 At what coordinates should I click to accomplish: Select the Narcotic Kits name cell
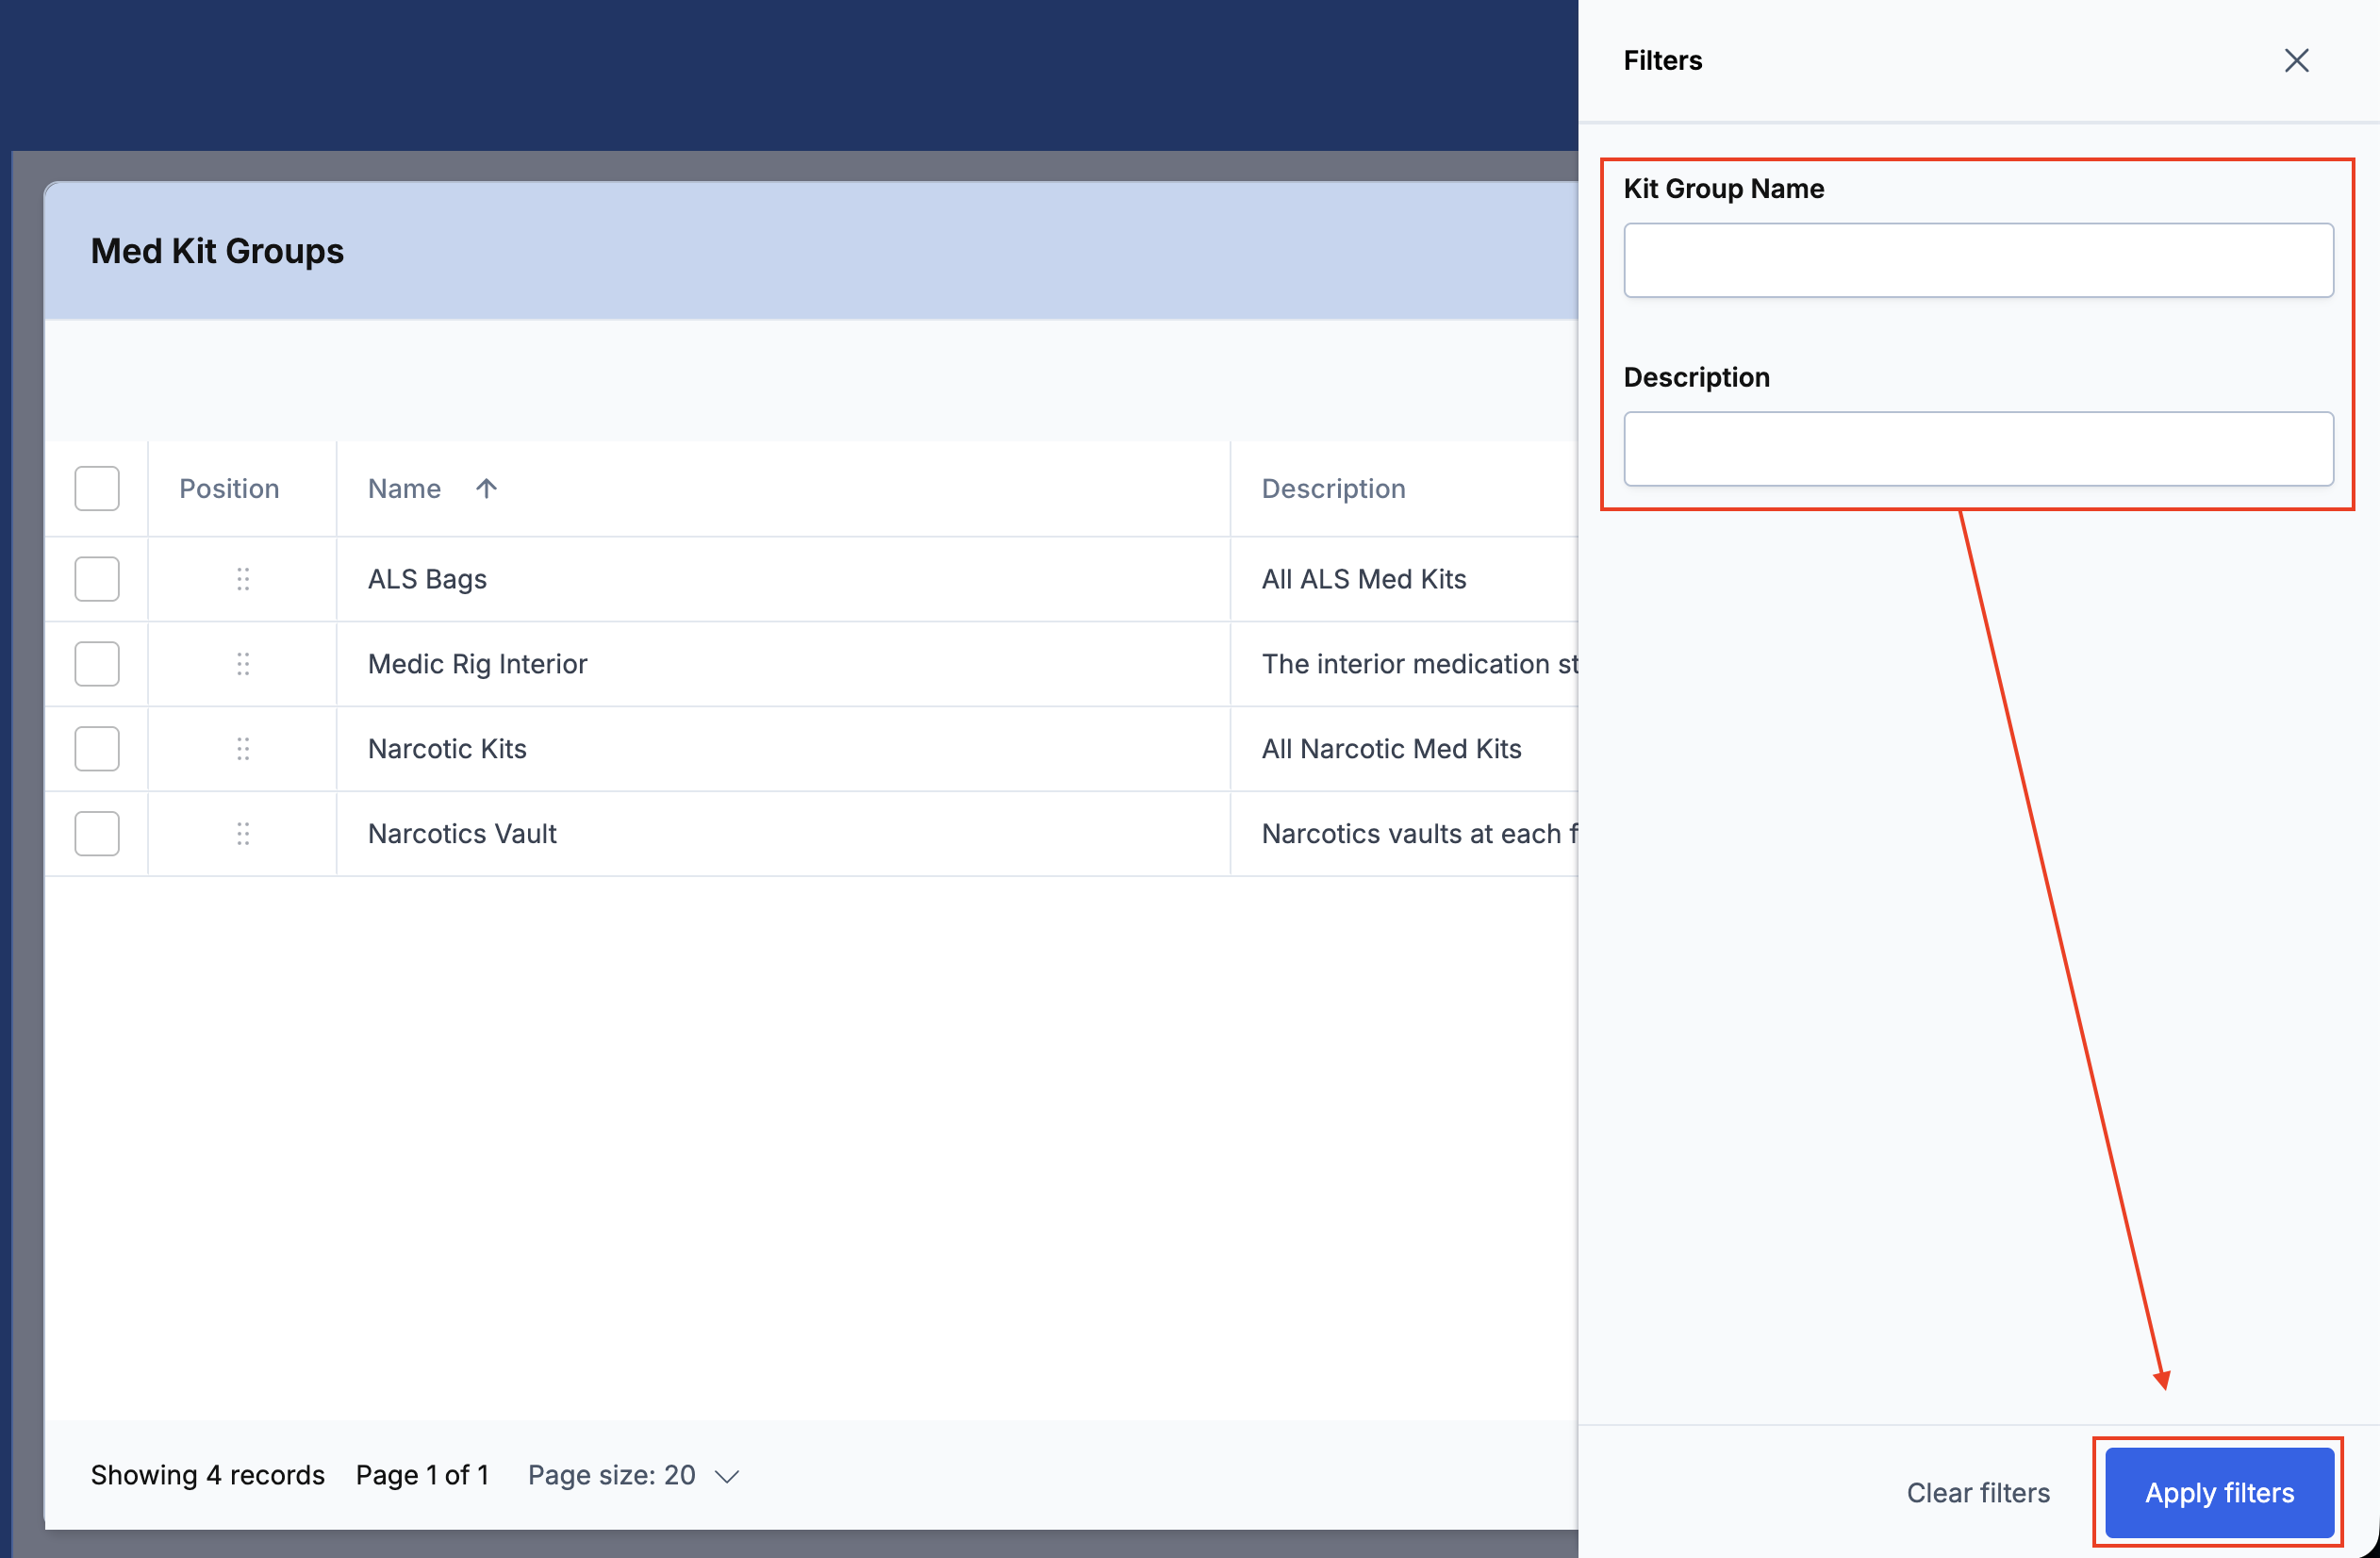(783, 749)
